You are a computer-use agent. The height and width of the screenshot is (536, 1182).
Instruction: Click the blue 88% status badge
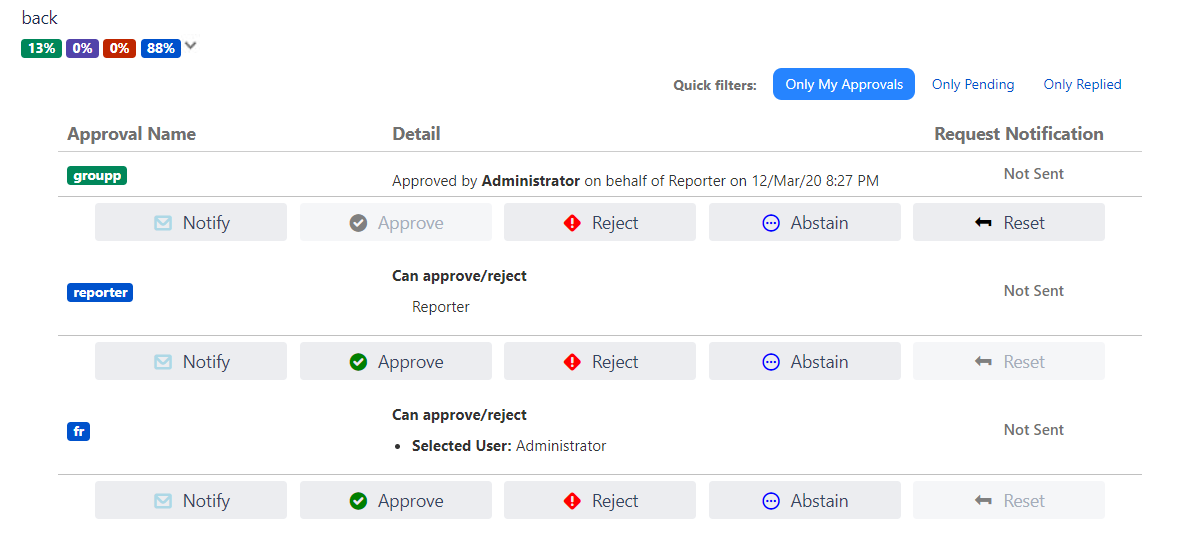160,48
